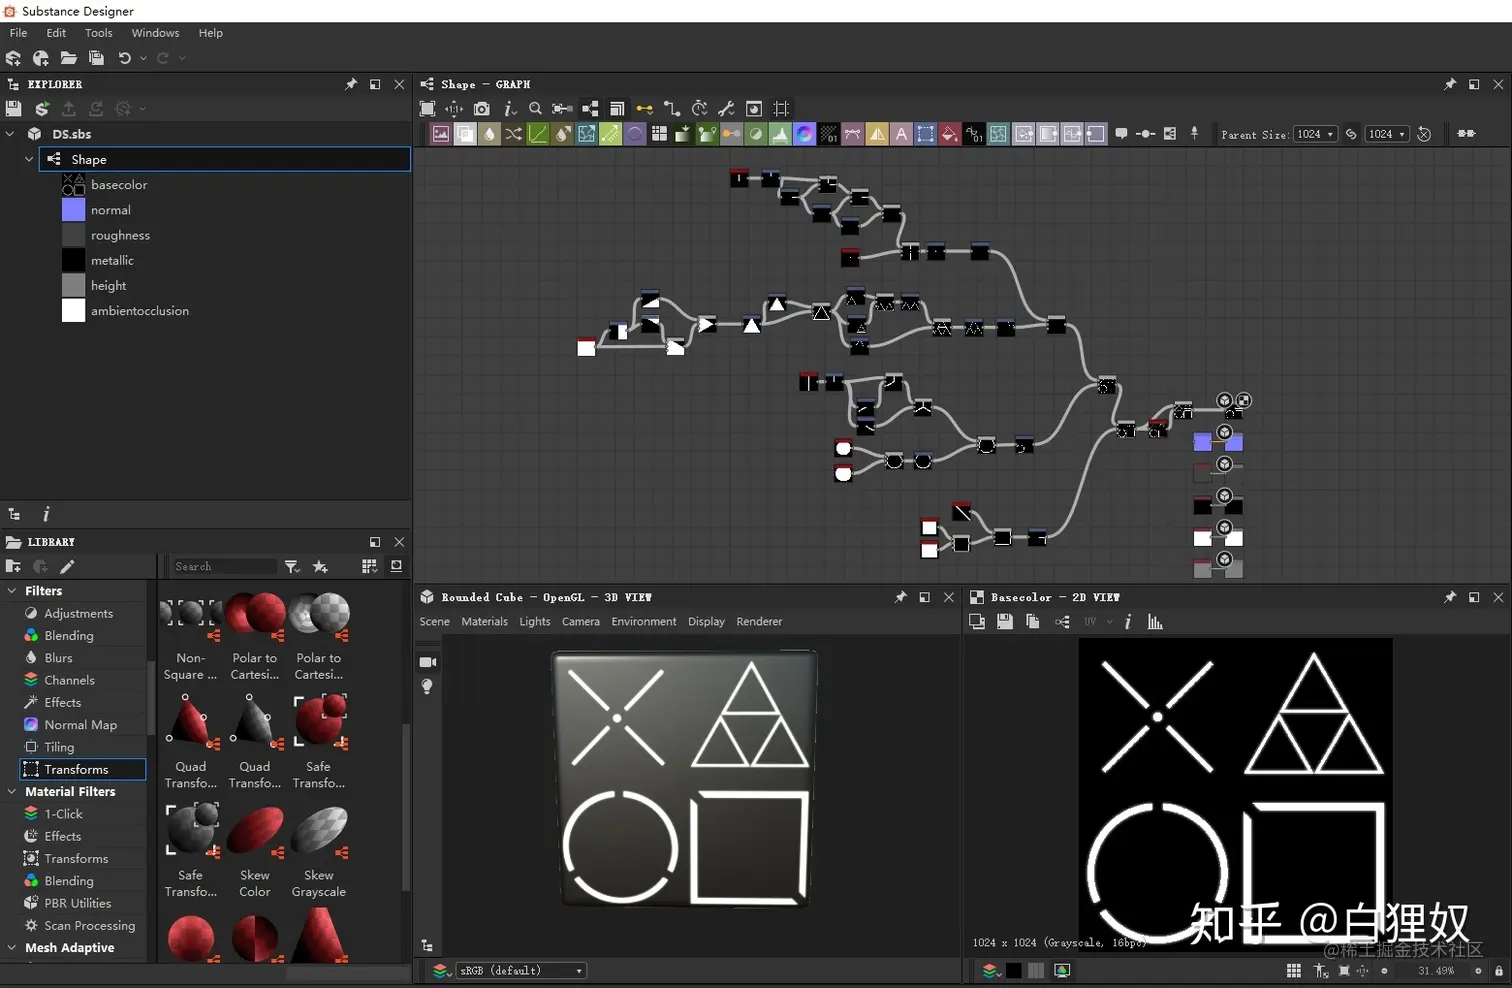Add an FX-Map node (grid icon)
The height and width of the screenshot is (988, 1512).
pyautogui.click(x=659, y=134)
